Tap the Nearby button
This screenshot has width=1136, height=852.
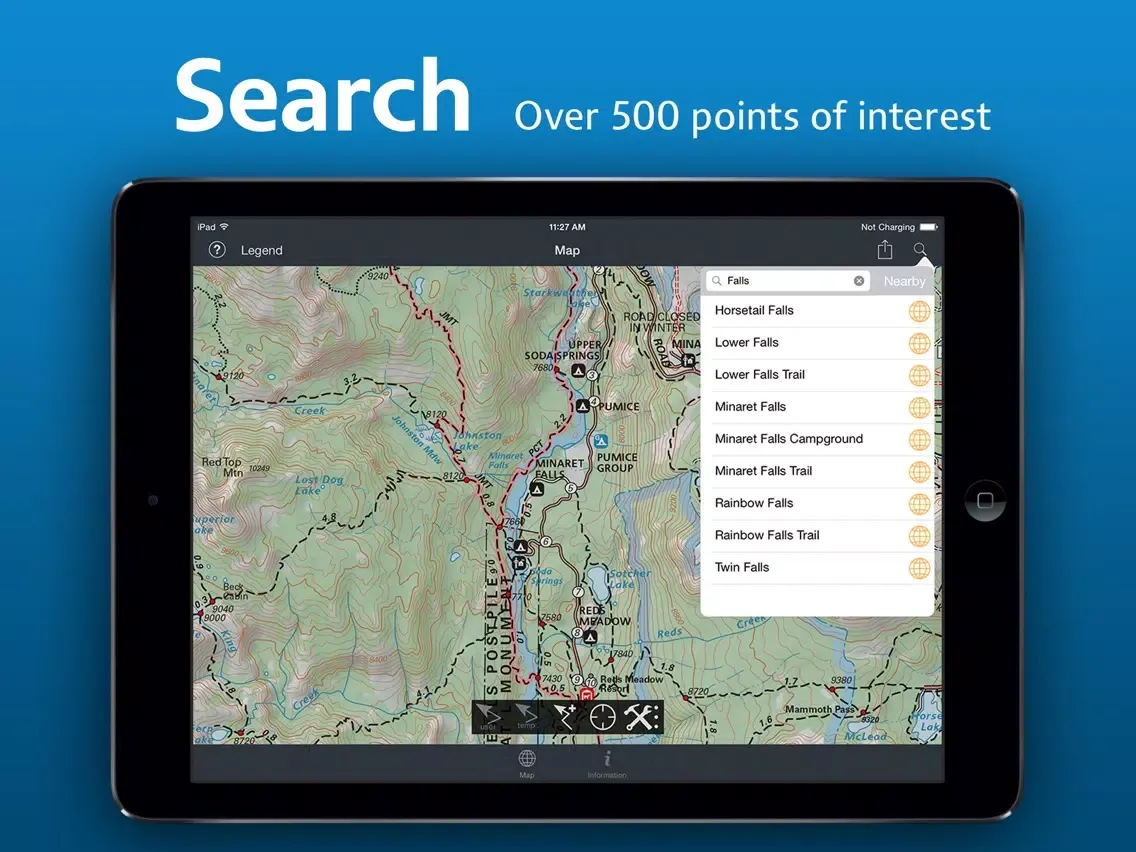[x=904, y=281]
